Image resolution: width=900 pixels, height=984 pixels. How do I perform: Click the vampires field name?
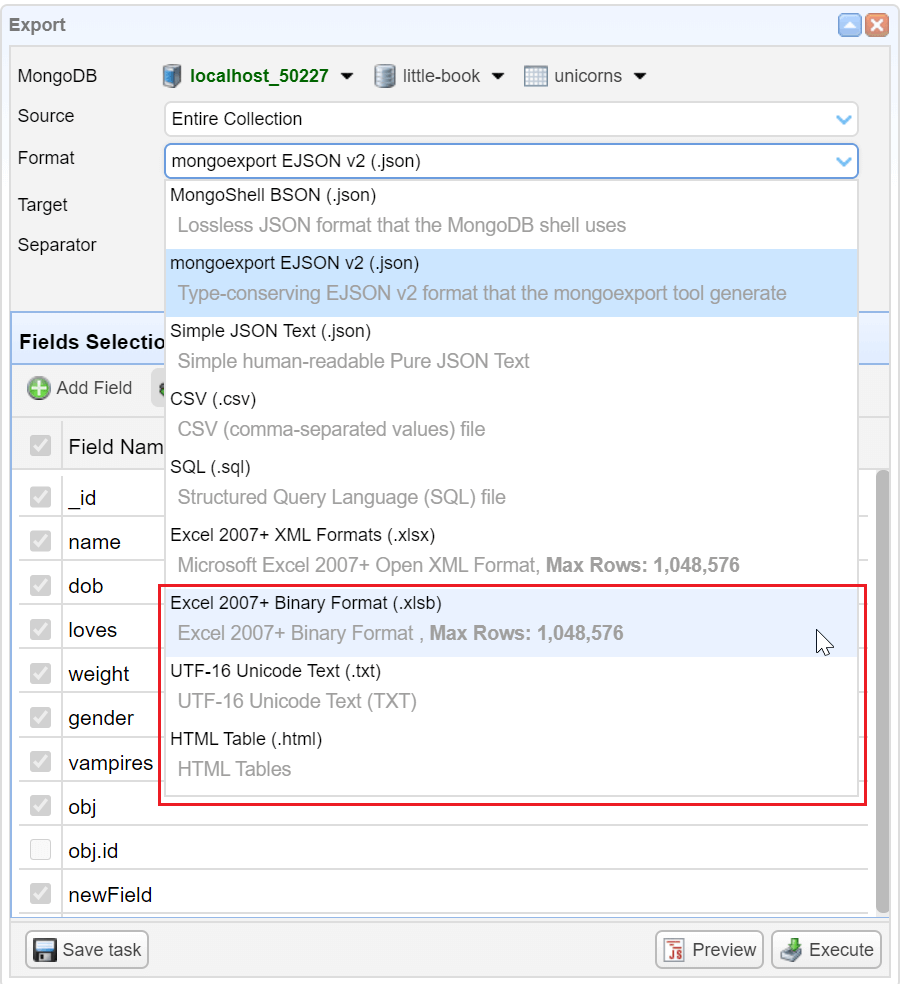(x=110, y=762)
